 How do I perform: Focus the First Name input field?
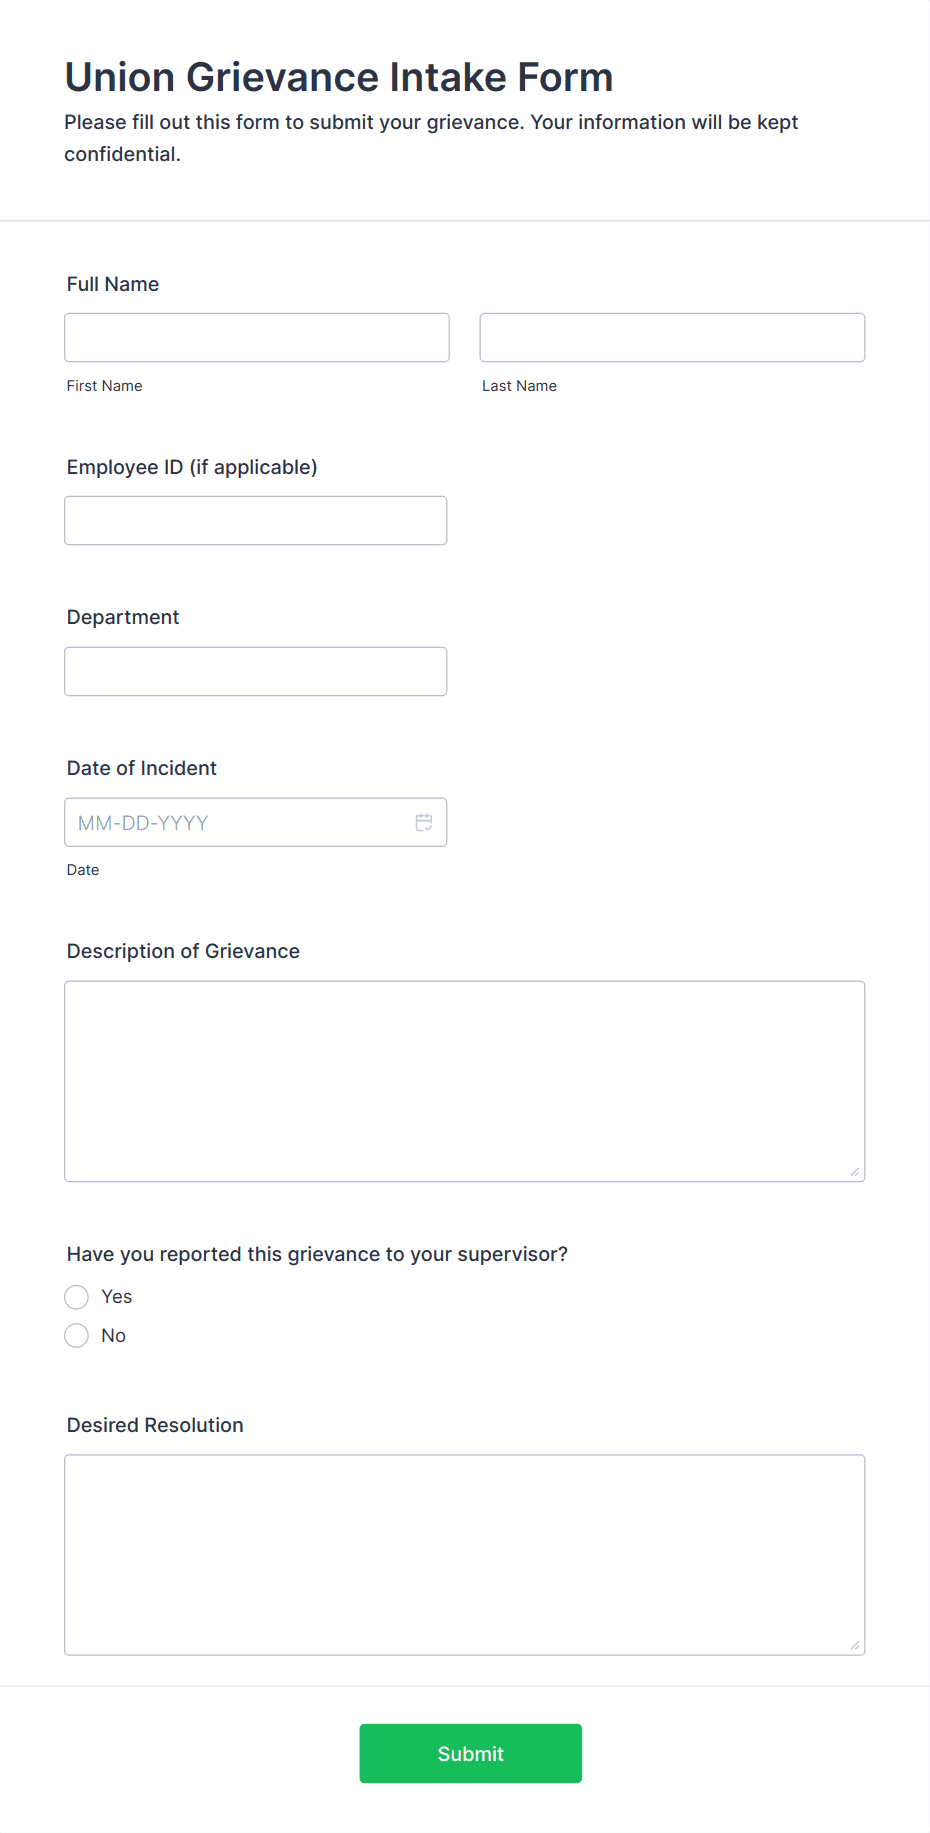point(257,337)
